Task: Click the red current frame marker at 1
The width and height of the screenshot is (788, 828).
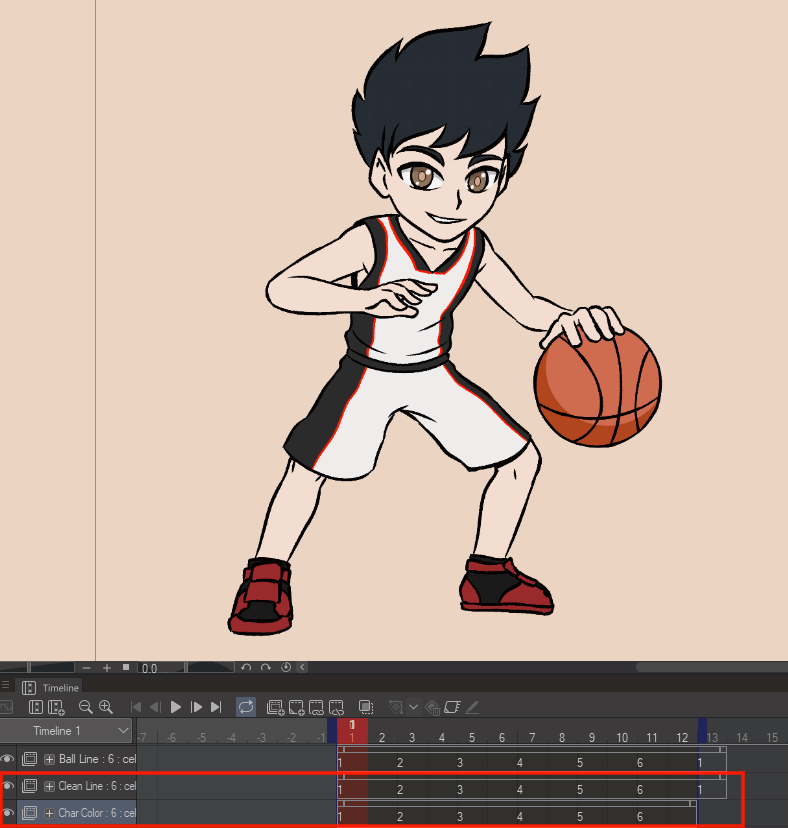Action: point(352,731)
